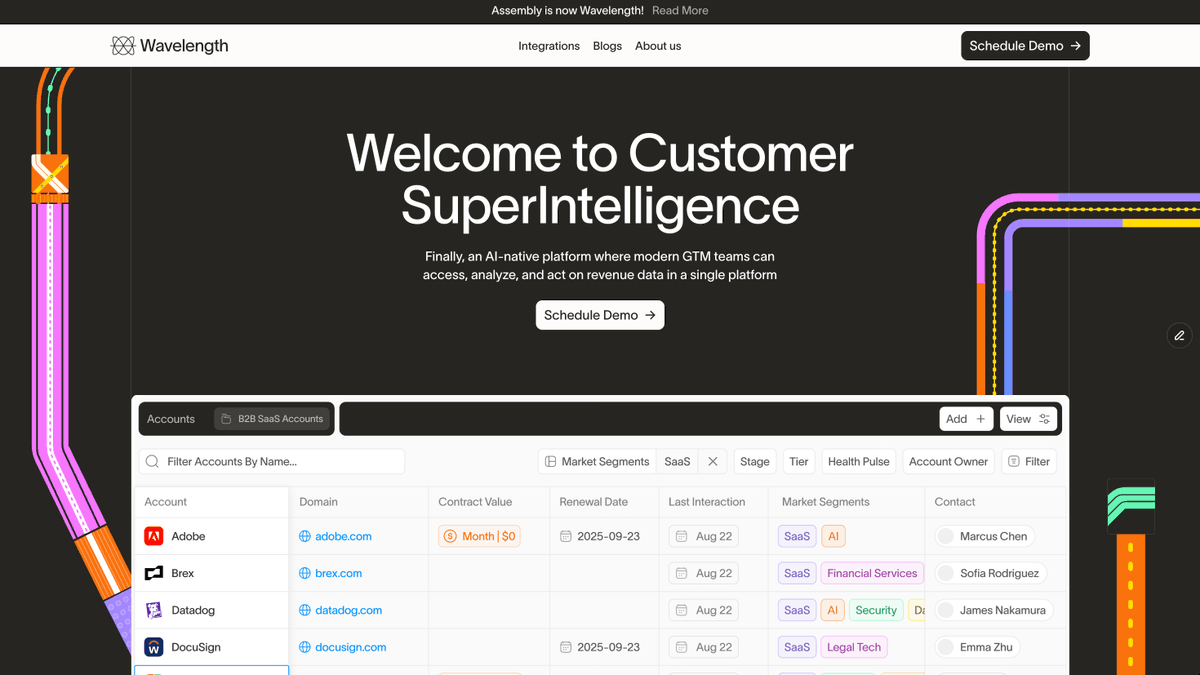
Task: Open the Tier filter dropdown
Action: click(x=799, y=462)
